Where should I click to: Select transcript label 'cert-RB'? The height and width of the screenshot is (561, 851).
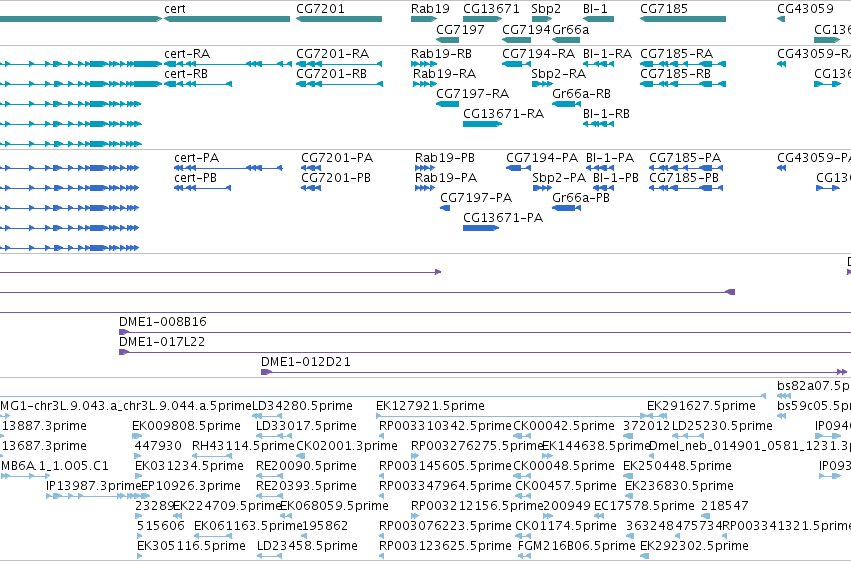click(x=186, y=74)
